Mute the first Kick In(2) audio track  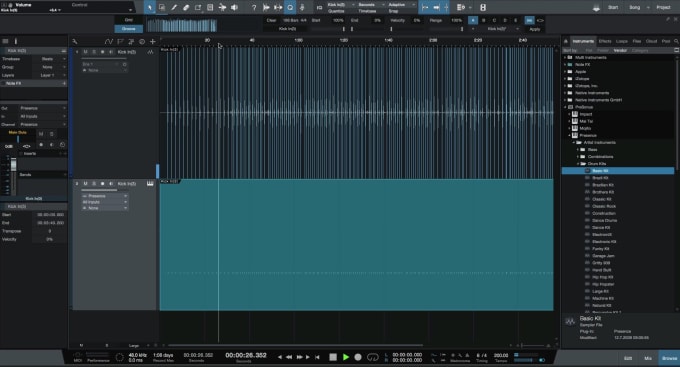[x=85, y=52]
